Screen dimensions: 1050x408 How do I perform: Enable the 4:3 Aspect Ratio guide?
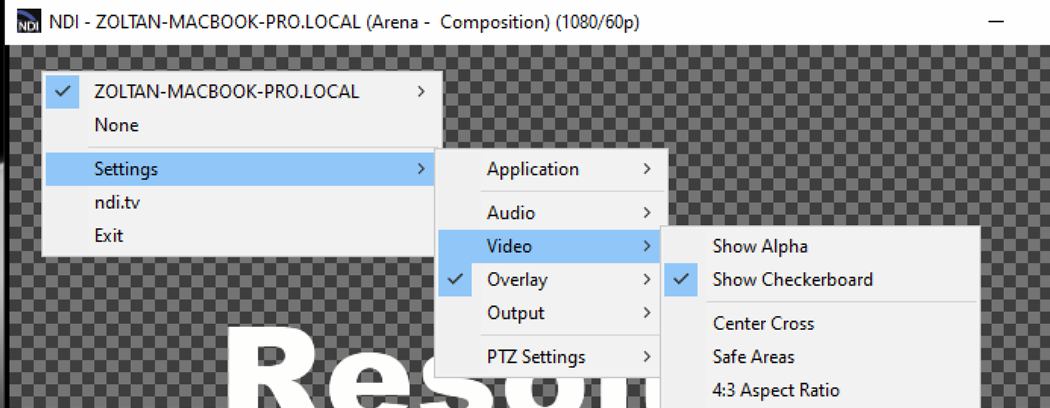point(776,390)
